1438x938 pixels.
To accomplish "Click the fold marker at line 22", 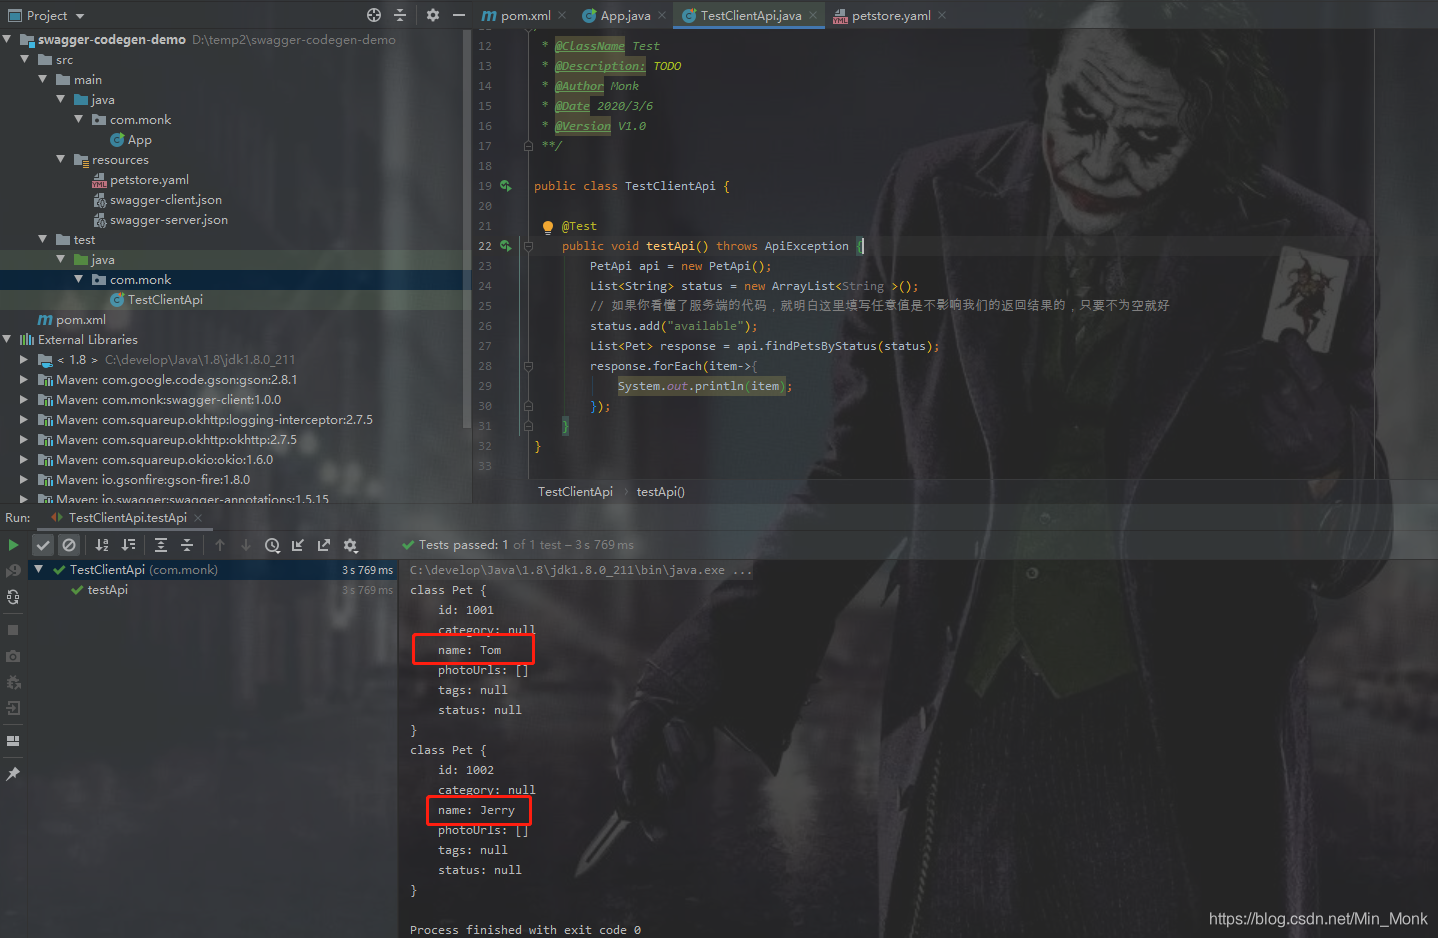I will [528, 246].
